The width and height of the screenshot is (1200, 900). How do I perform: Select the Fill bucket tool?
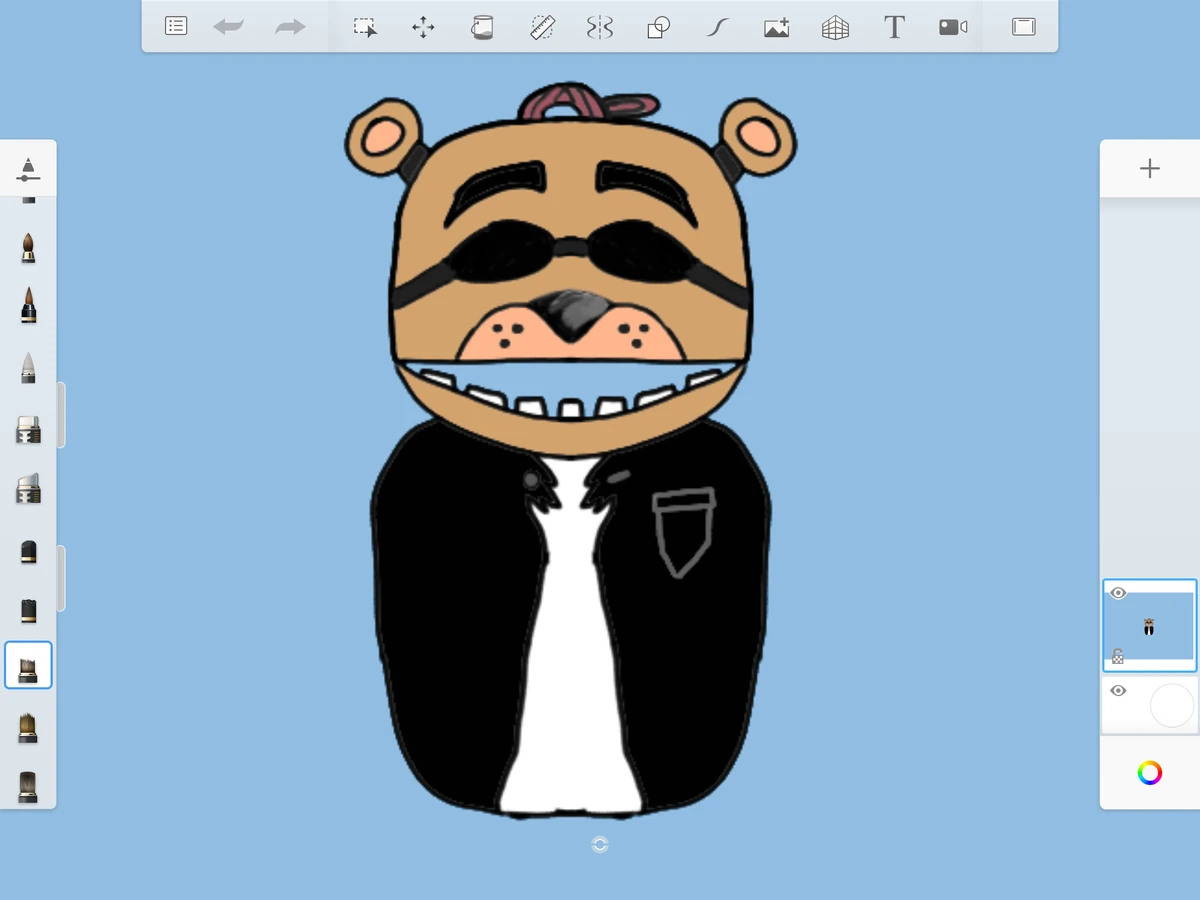(x=482, y=27)
